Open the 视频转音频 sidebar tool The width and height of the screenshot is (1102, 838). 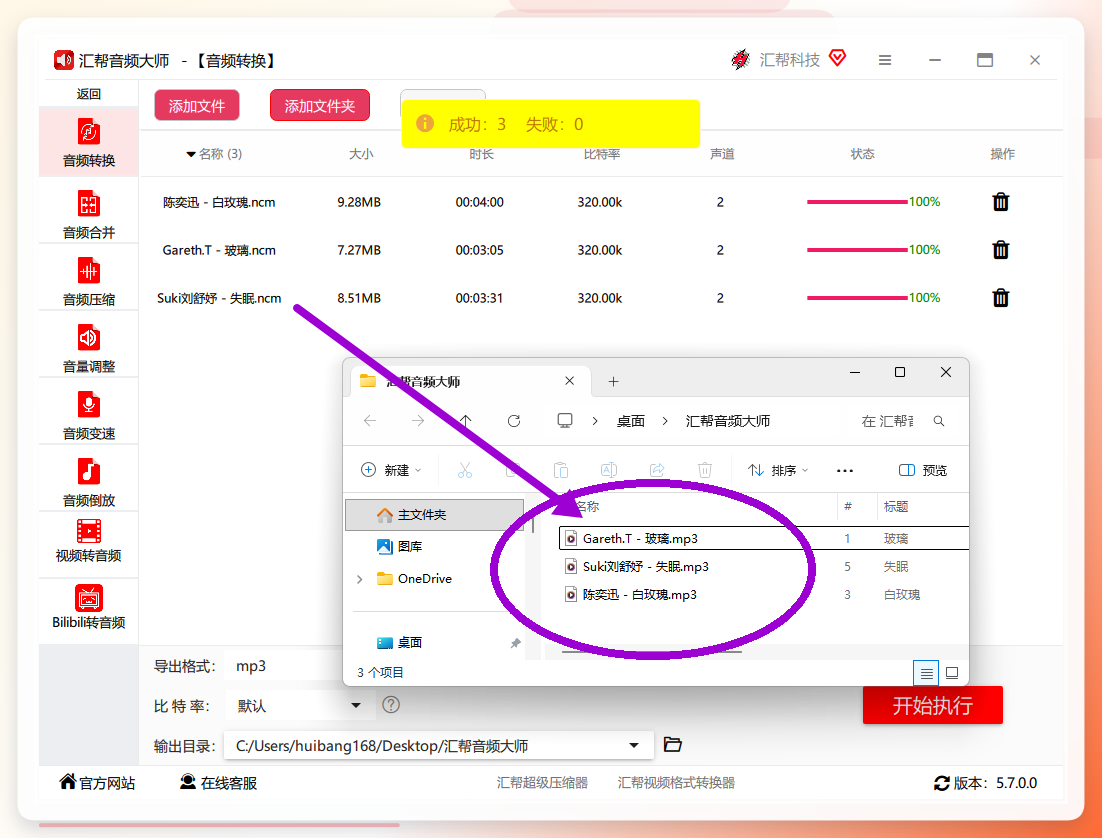(x=89, y=541)
